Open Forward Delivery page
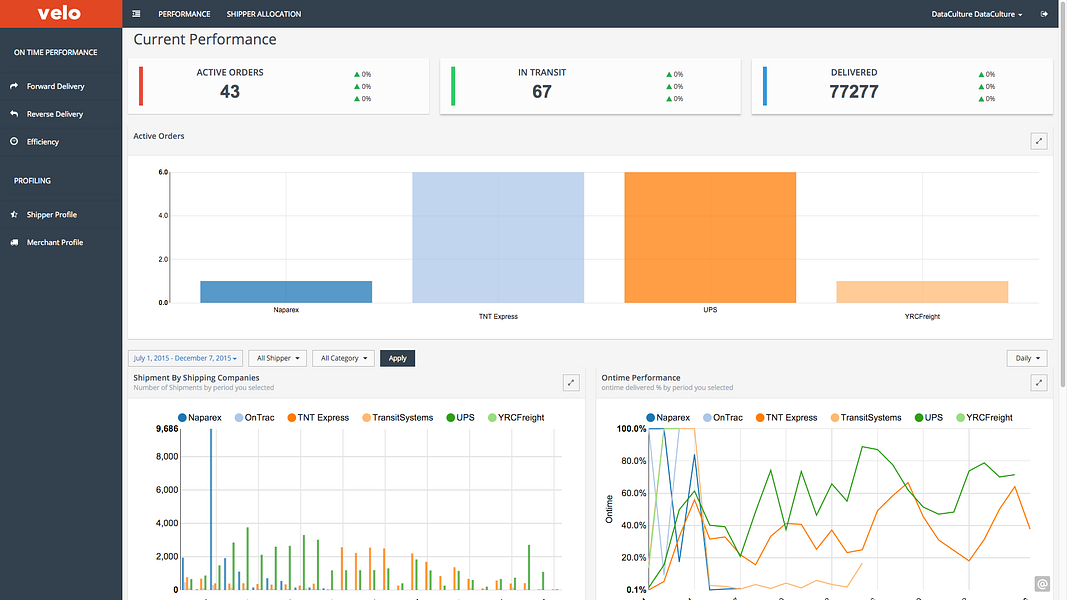This screenshot has width=1067, height=600. 56,86
